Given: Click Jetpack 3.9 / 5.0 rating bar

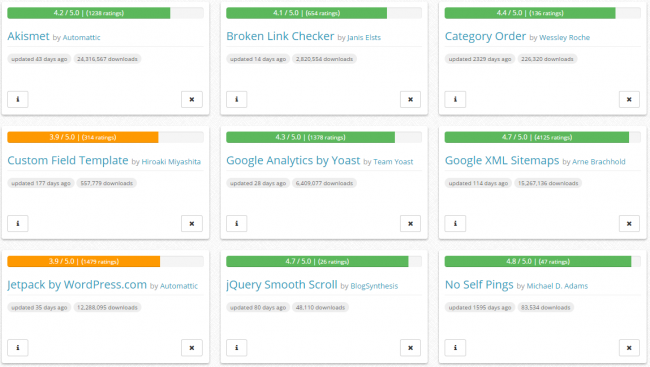Looking at the screenshot, I should (x=106, y=261).
